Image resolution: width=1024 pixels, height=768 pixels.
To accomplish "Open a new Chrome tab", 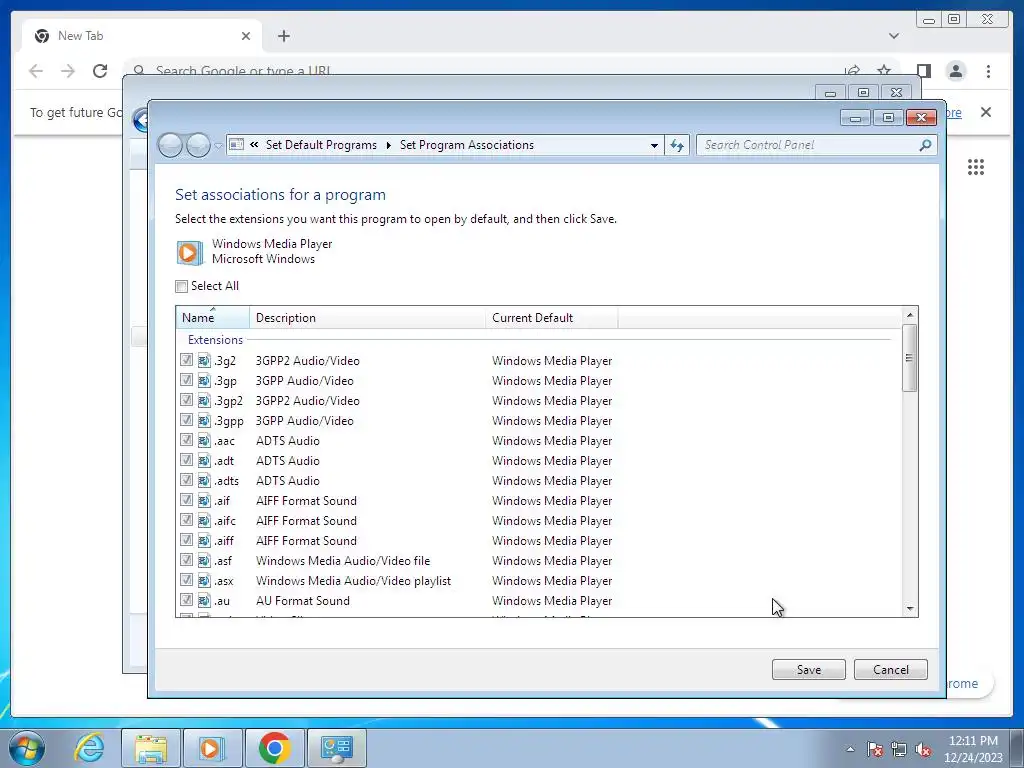I will click(x=283, y=36).
